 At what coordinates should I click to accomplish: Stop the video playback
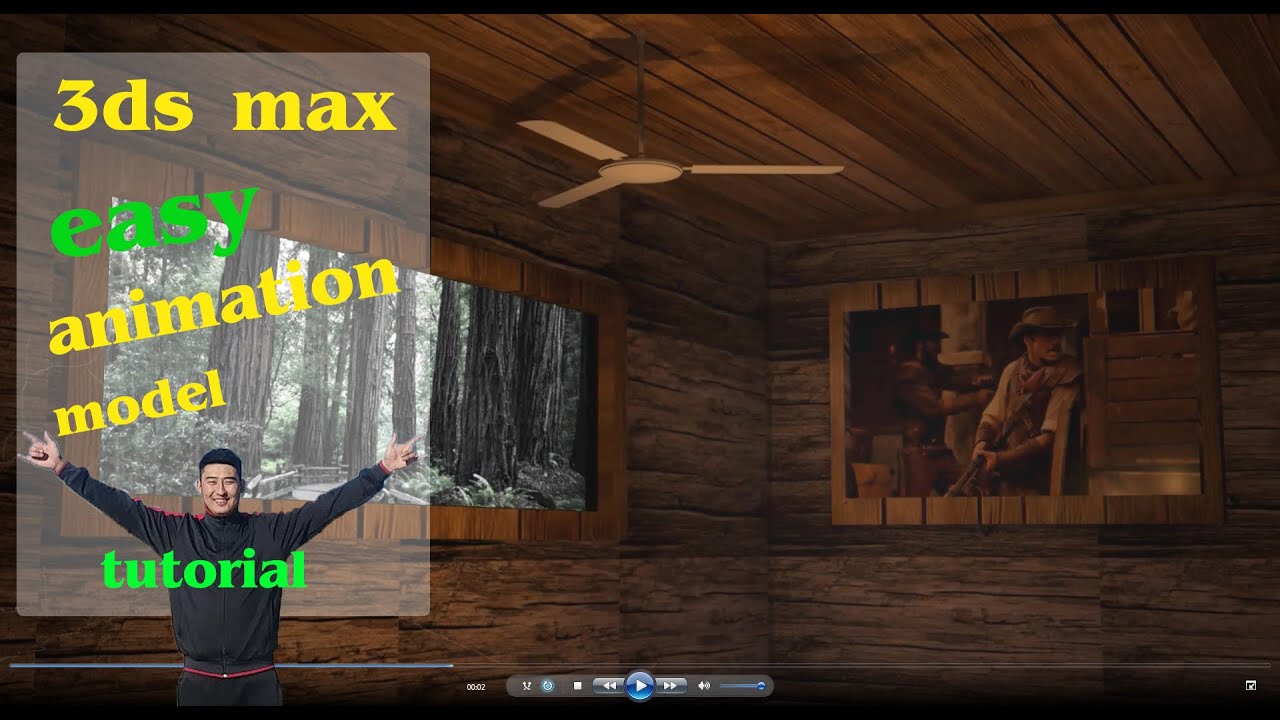(577, 686)
